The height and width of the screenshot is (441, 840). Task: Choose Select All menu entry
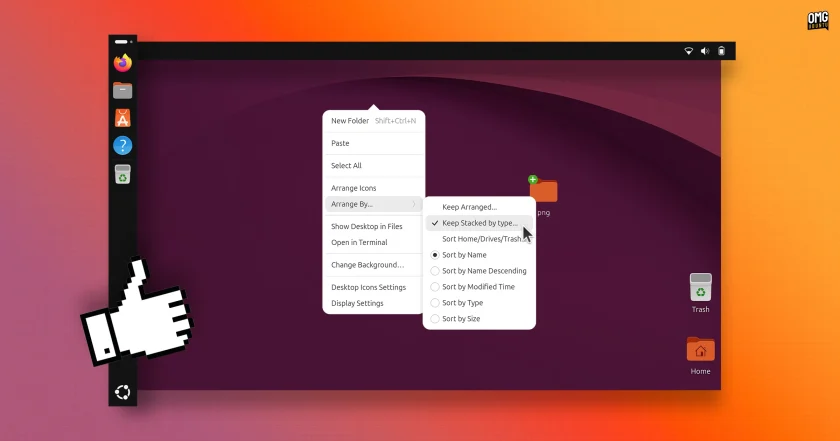tap(374, 166)
